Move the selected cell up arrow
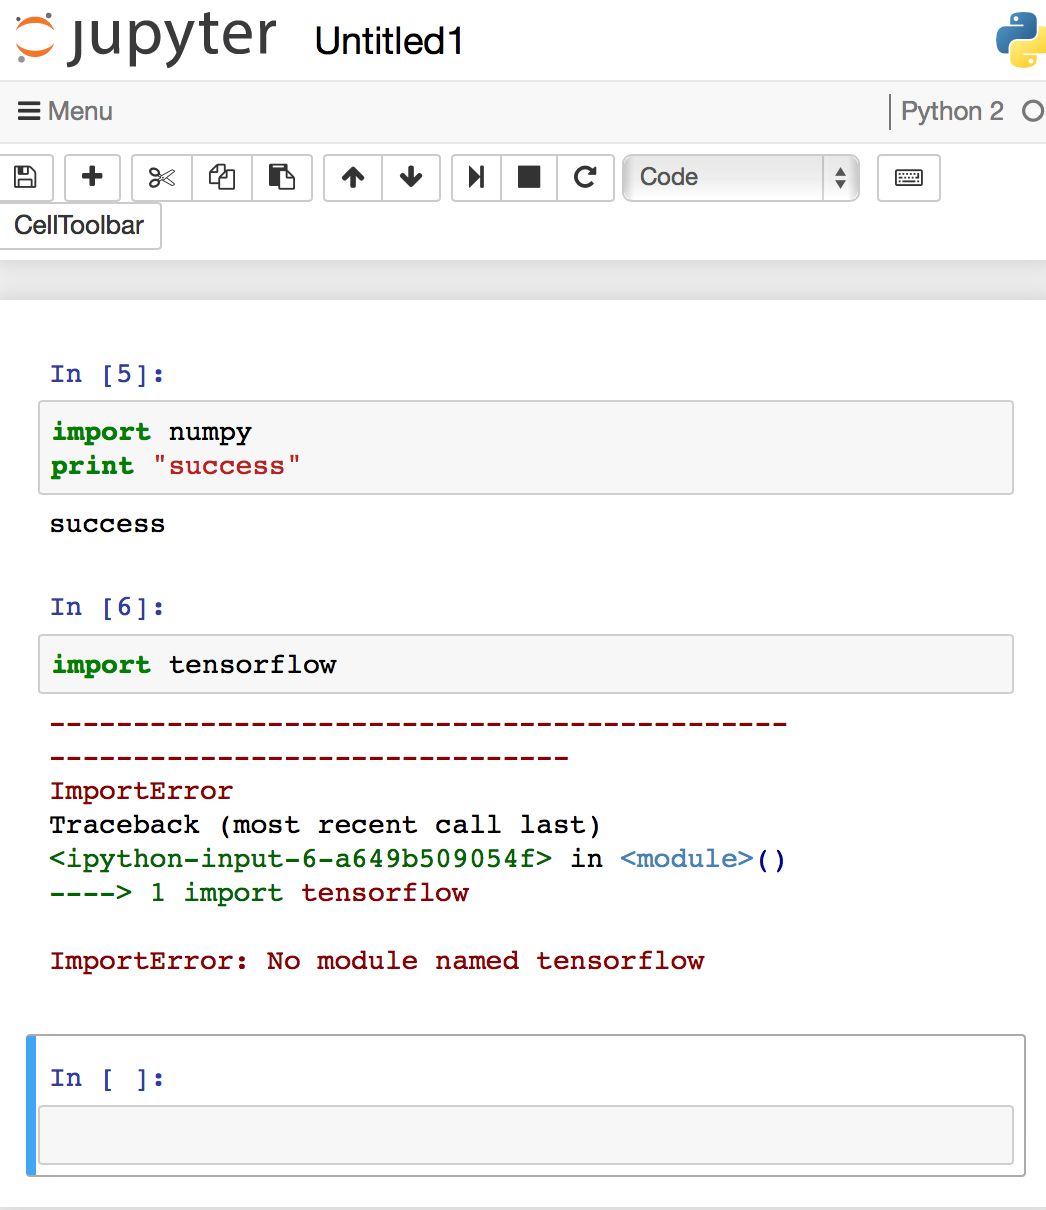This screenshot has height=1210, width=1046. coord(353,178)
